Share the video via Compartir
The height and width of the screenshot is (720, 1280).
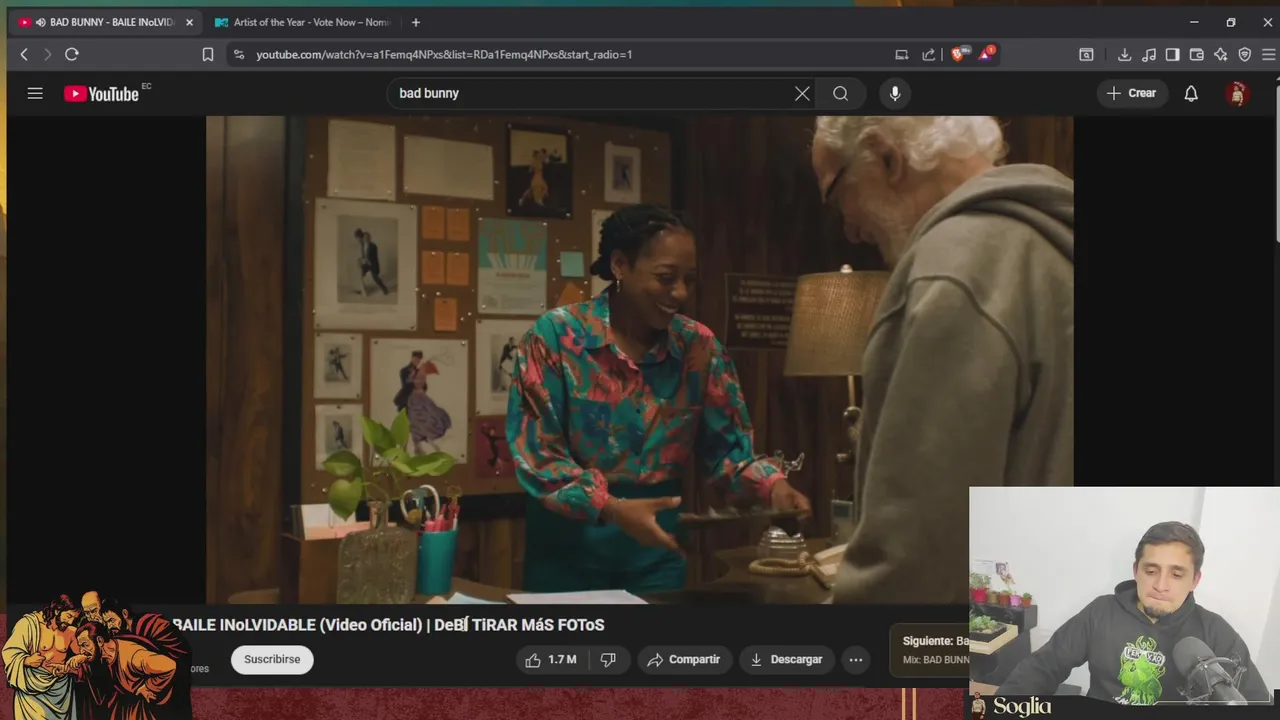[x=685, y=660]
